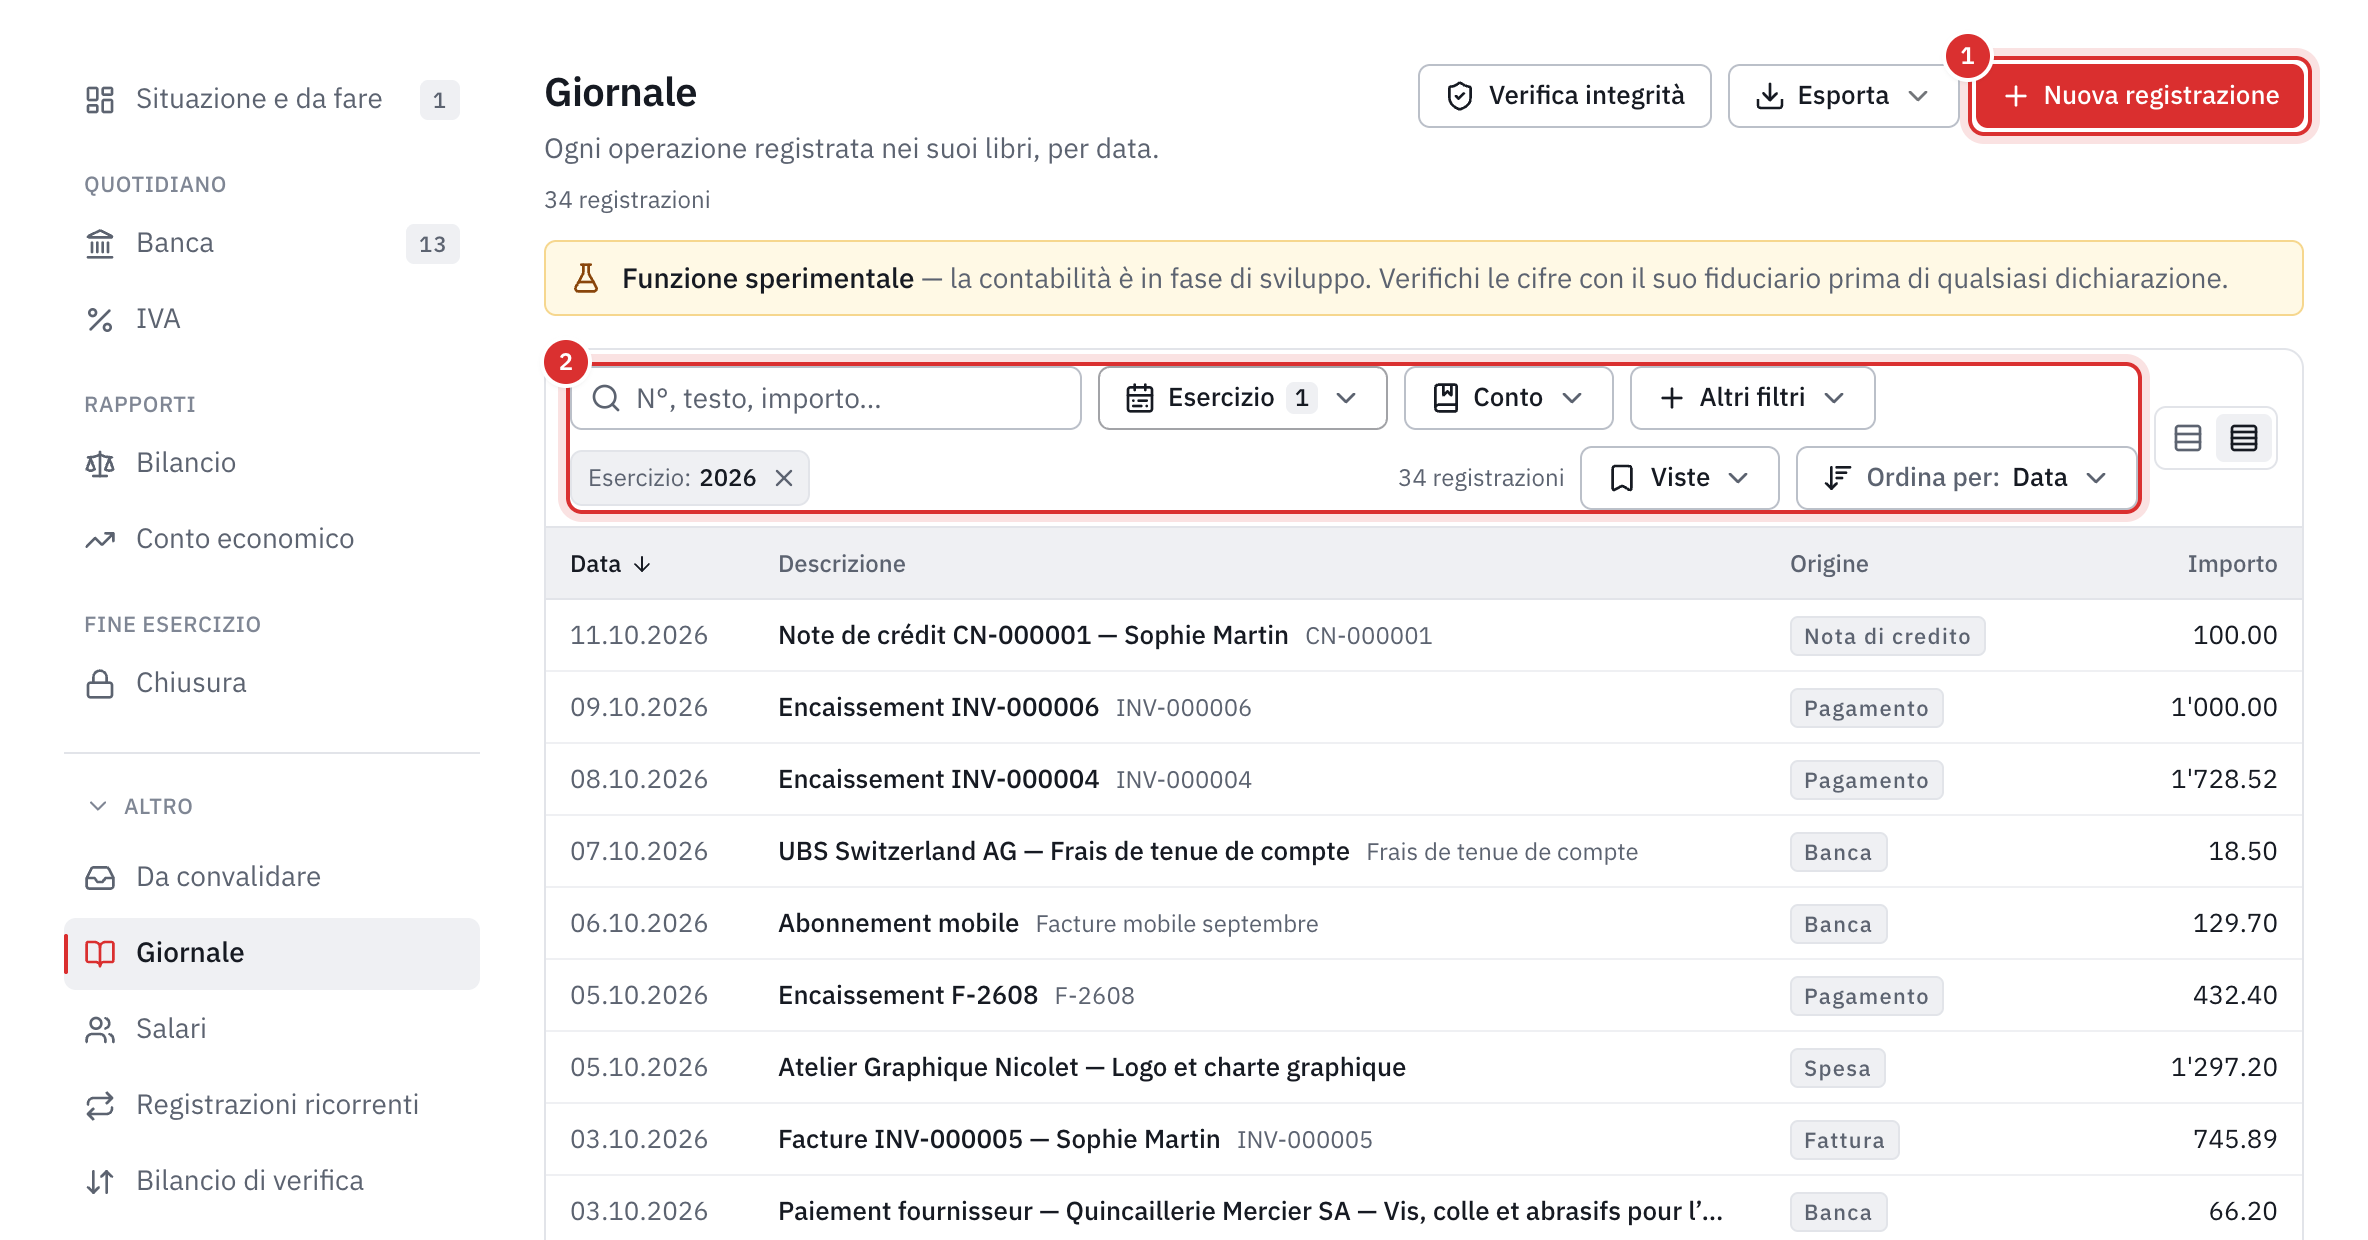Screen dimensions: 2368x1240
Task: Click the Da convalidare inbox icon
Action: click(100, 877)
